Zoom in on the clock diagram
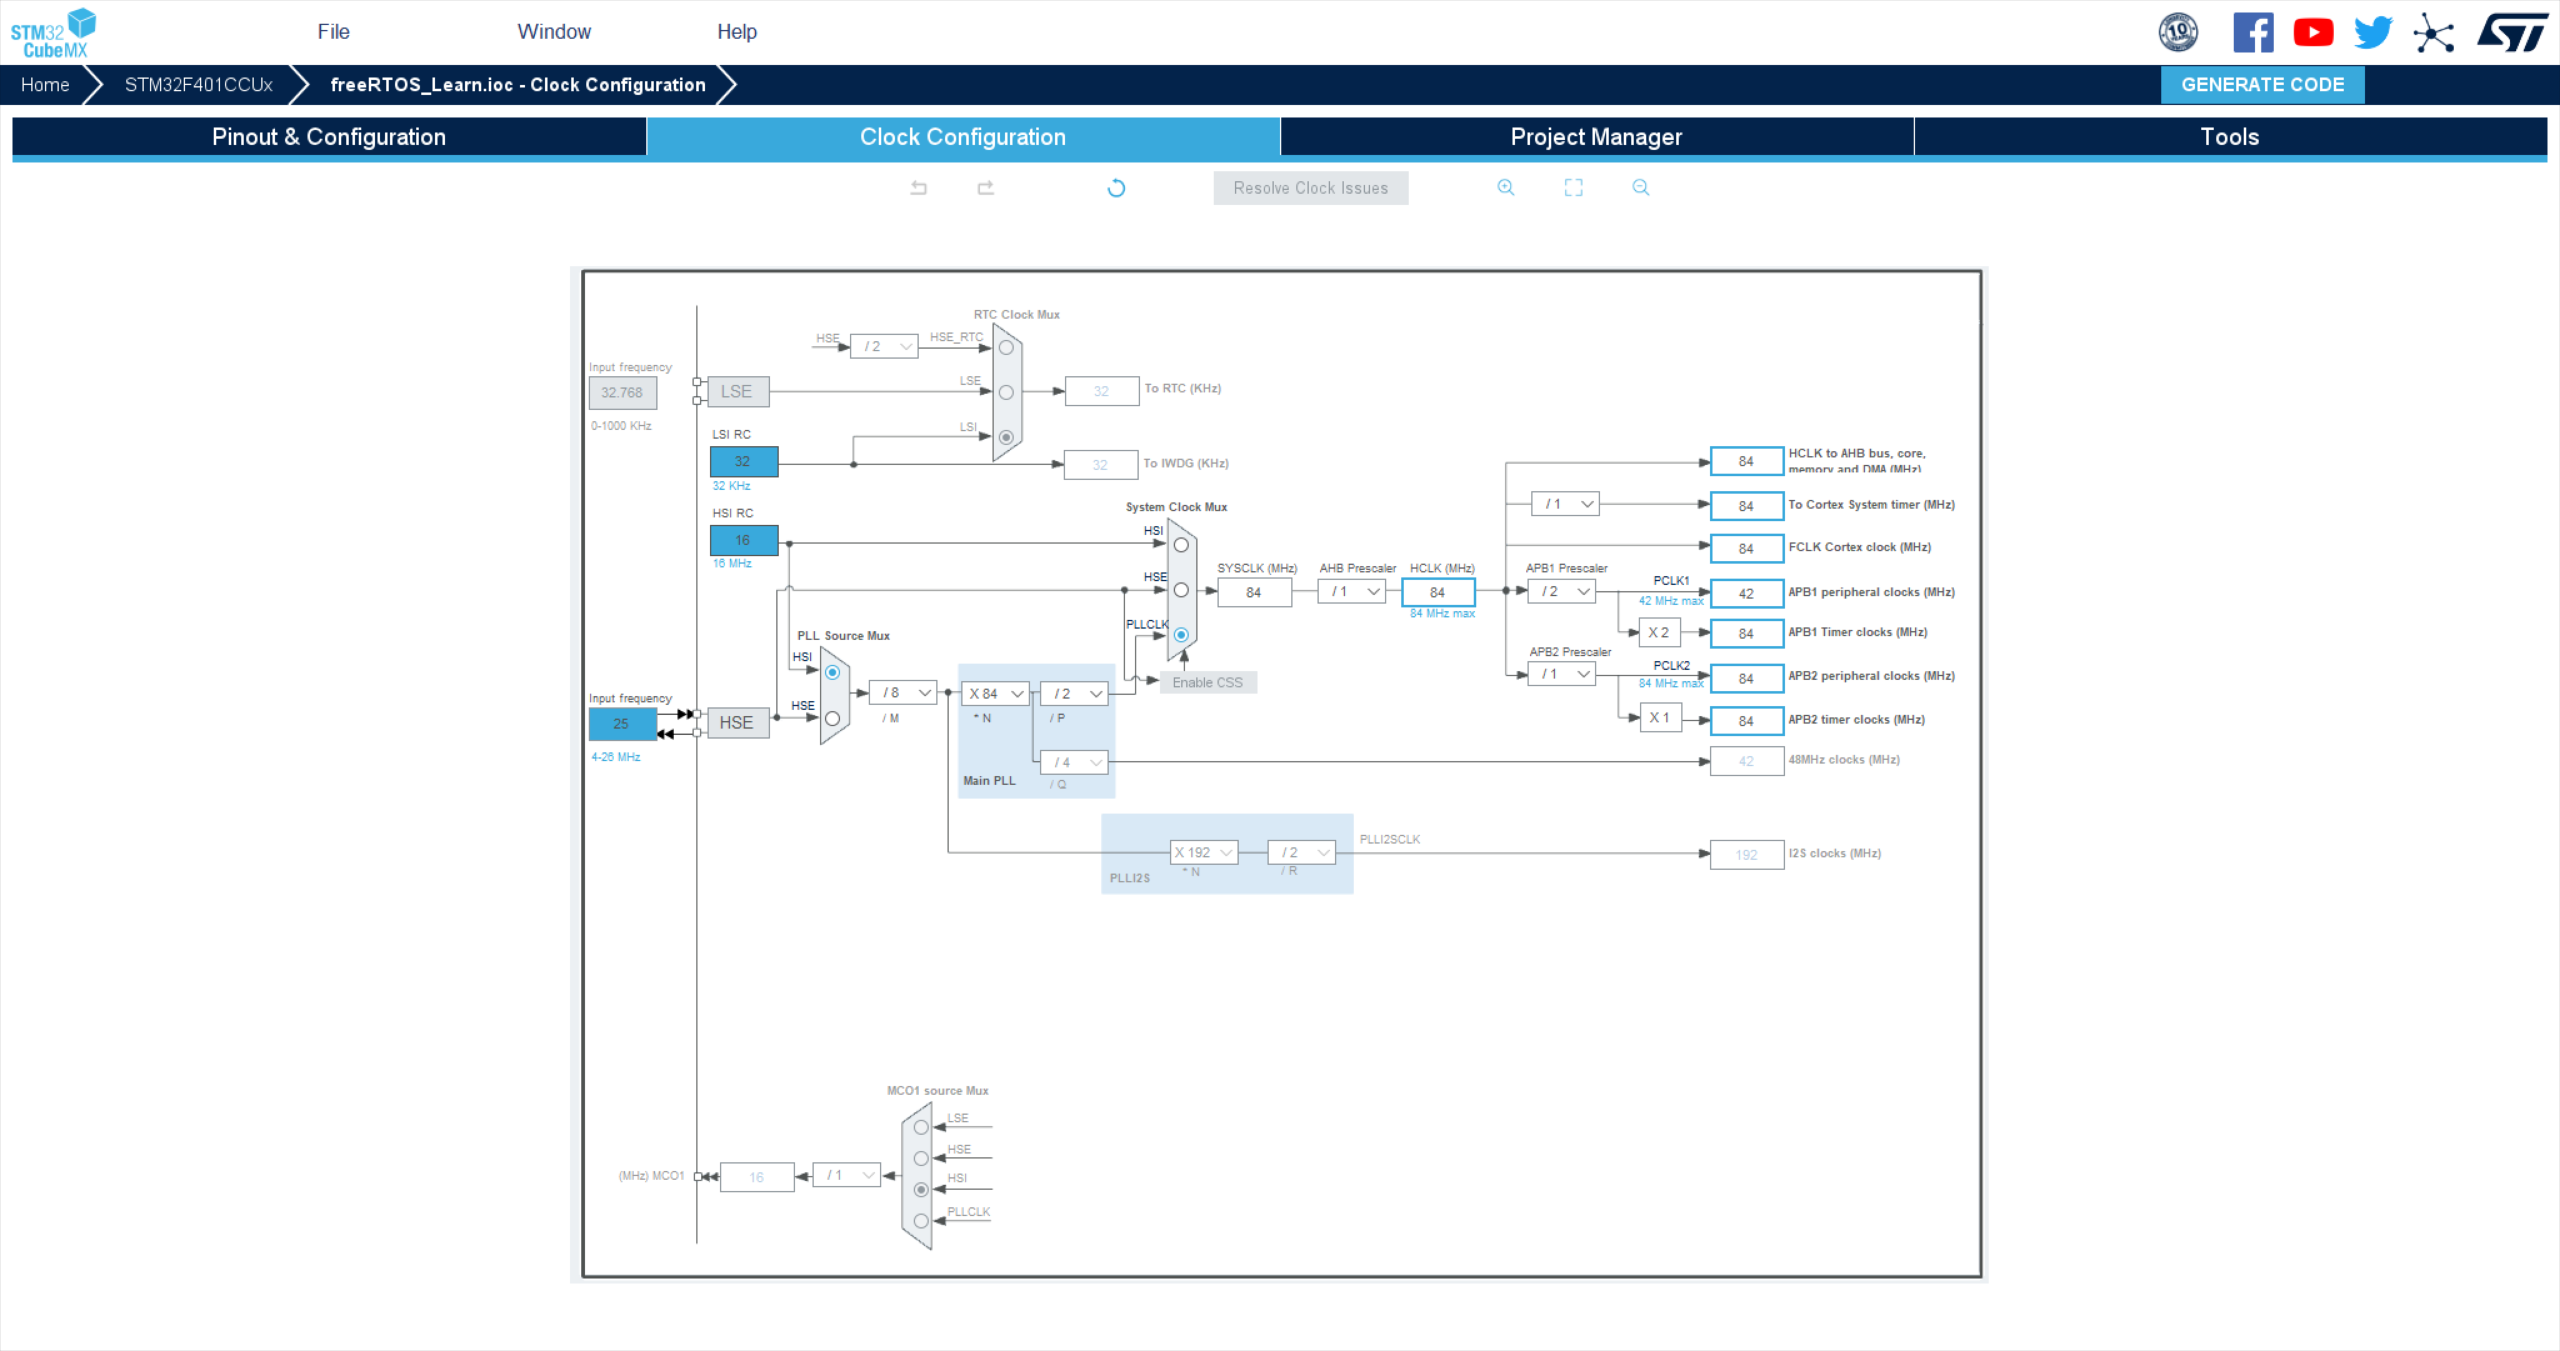2560x1351 pixels. (x=1505, y=187)
